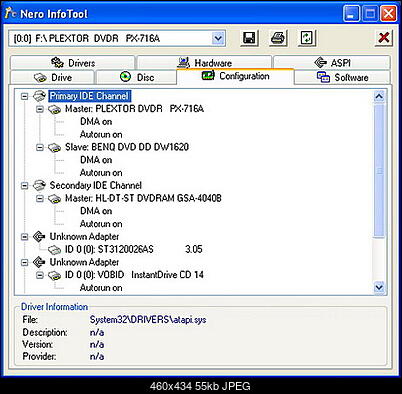Image resolution: width=402 pixels, height=394 pixels.
Task: Collapse the Secondary IDE Channel node
Action: [x=24, y=186]
